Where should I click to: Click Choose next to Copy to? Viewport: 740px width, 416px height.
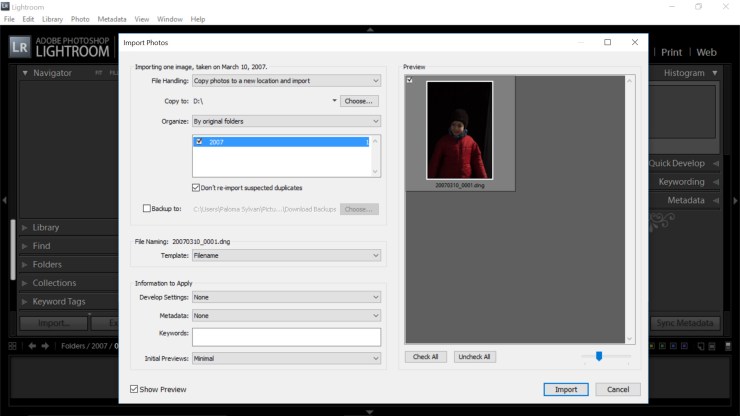(x=359, y=101)
